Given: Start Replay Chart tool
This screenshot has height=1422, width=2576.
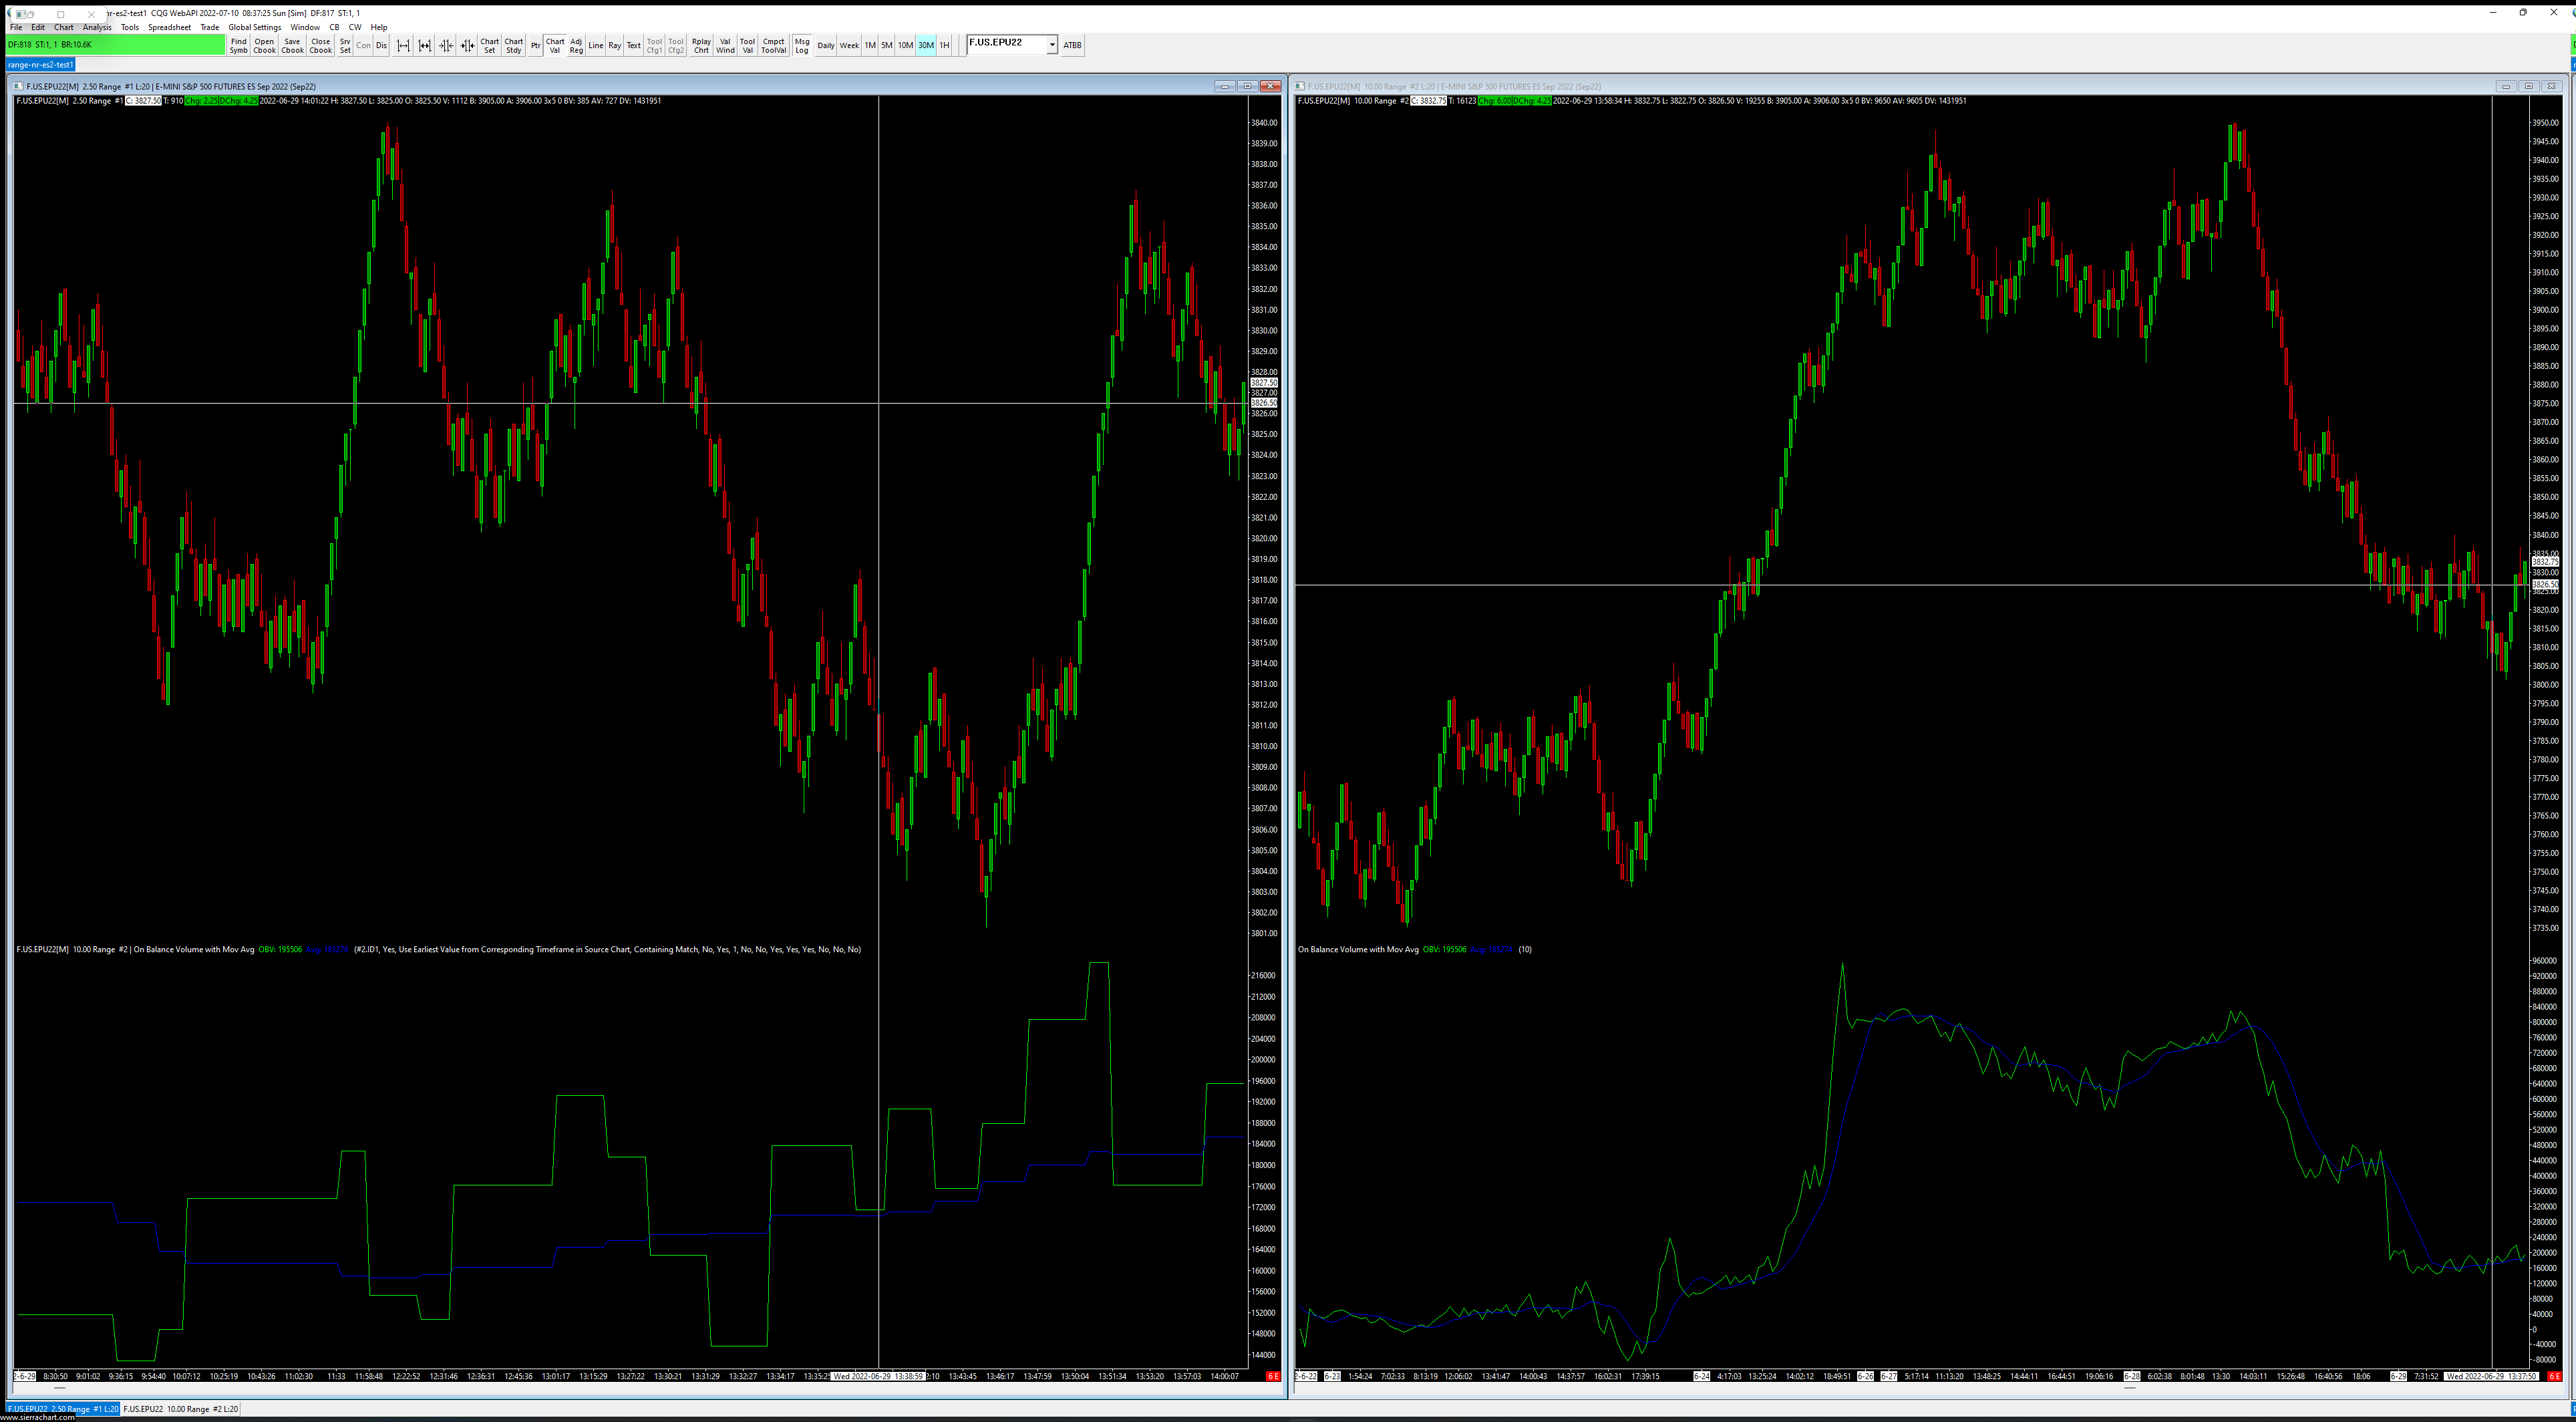Looking at the screenshot, I should point(701,45).
